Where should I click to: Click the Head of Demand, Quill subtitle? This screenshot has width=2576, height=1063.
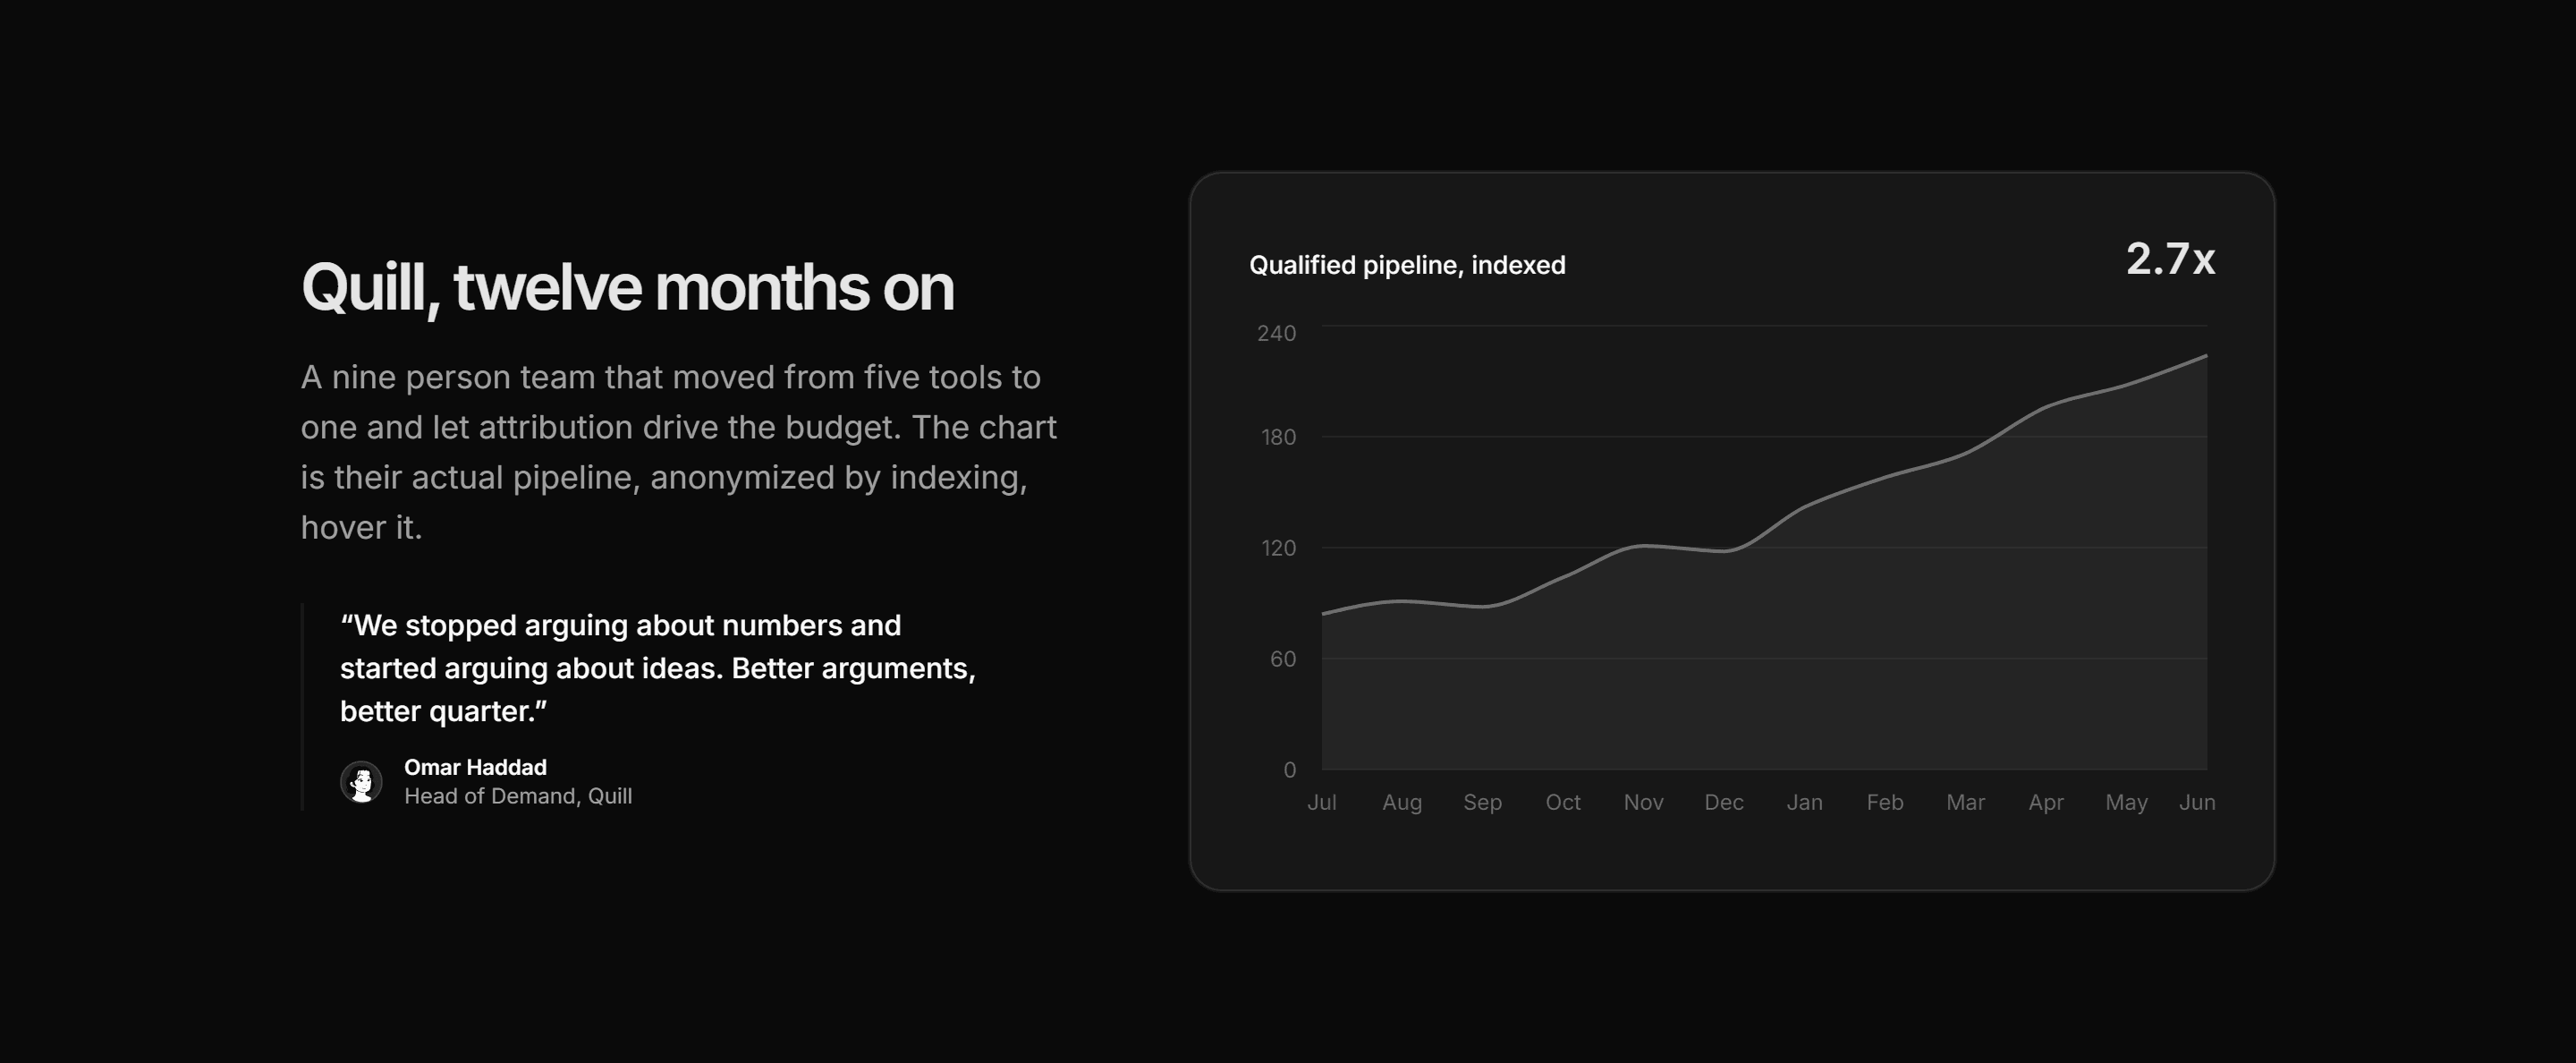coord(518,796)
